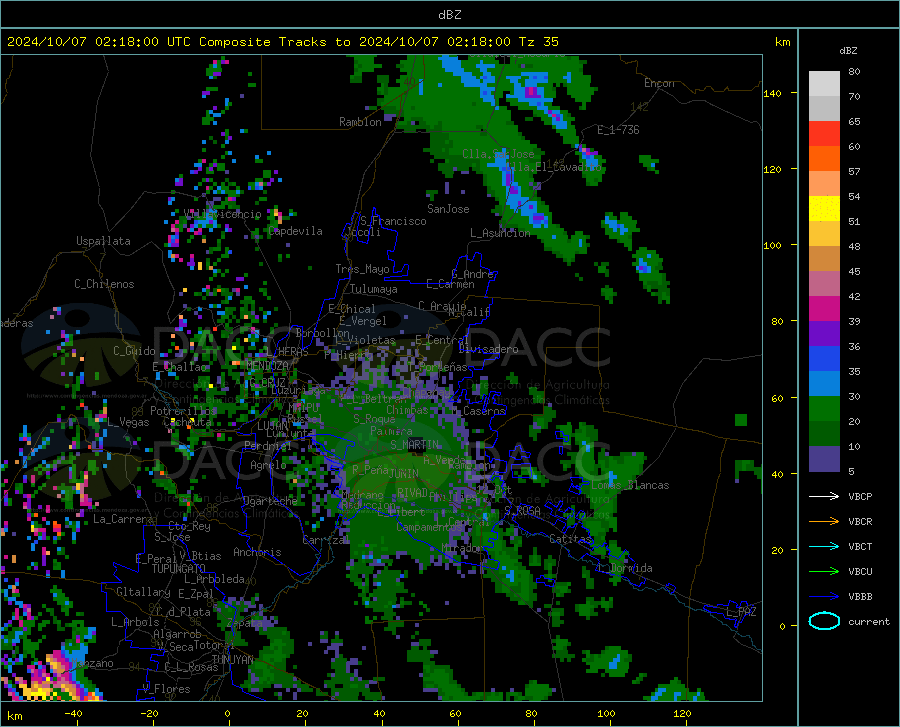Pick the orange swatch below 60 dBZ

[824, 159]
